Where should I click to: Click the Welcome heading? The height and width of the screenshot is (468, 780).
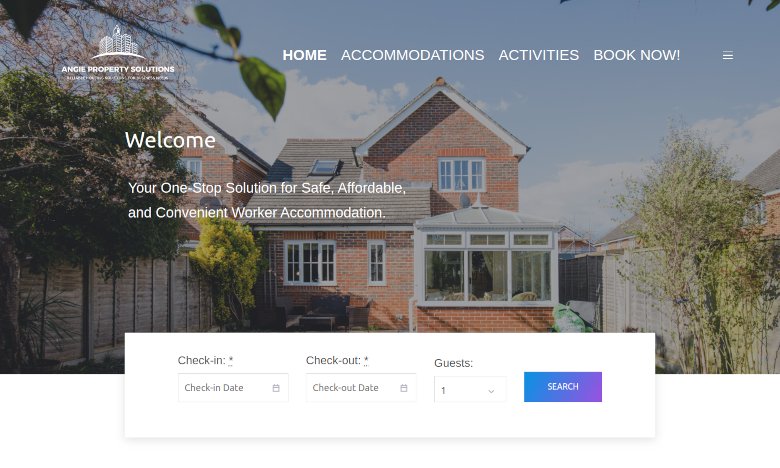tap(170, 140)
